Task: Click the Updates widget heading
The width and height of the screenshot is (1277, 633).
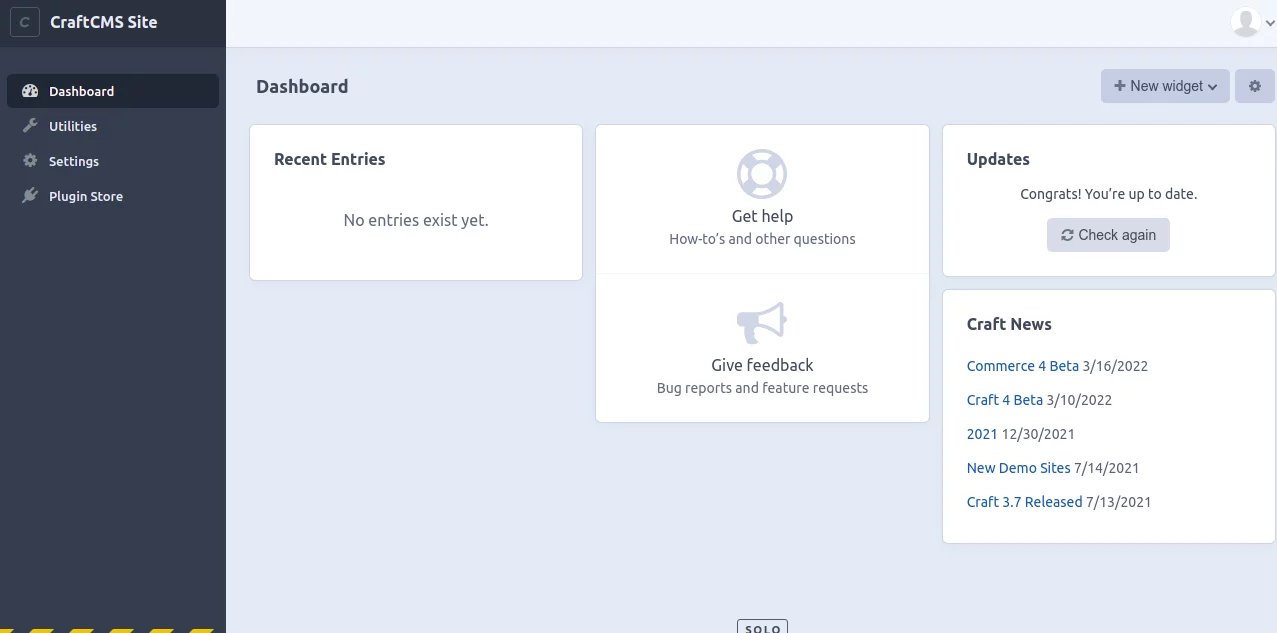Action: coord(998,159)
